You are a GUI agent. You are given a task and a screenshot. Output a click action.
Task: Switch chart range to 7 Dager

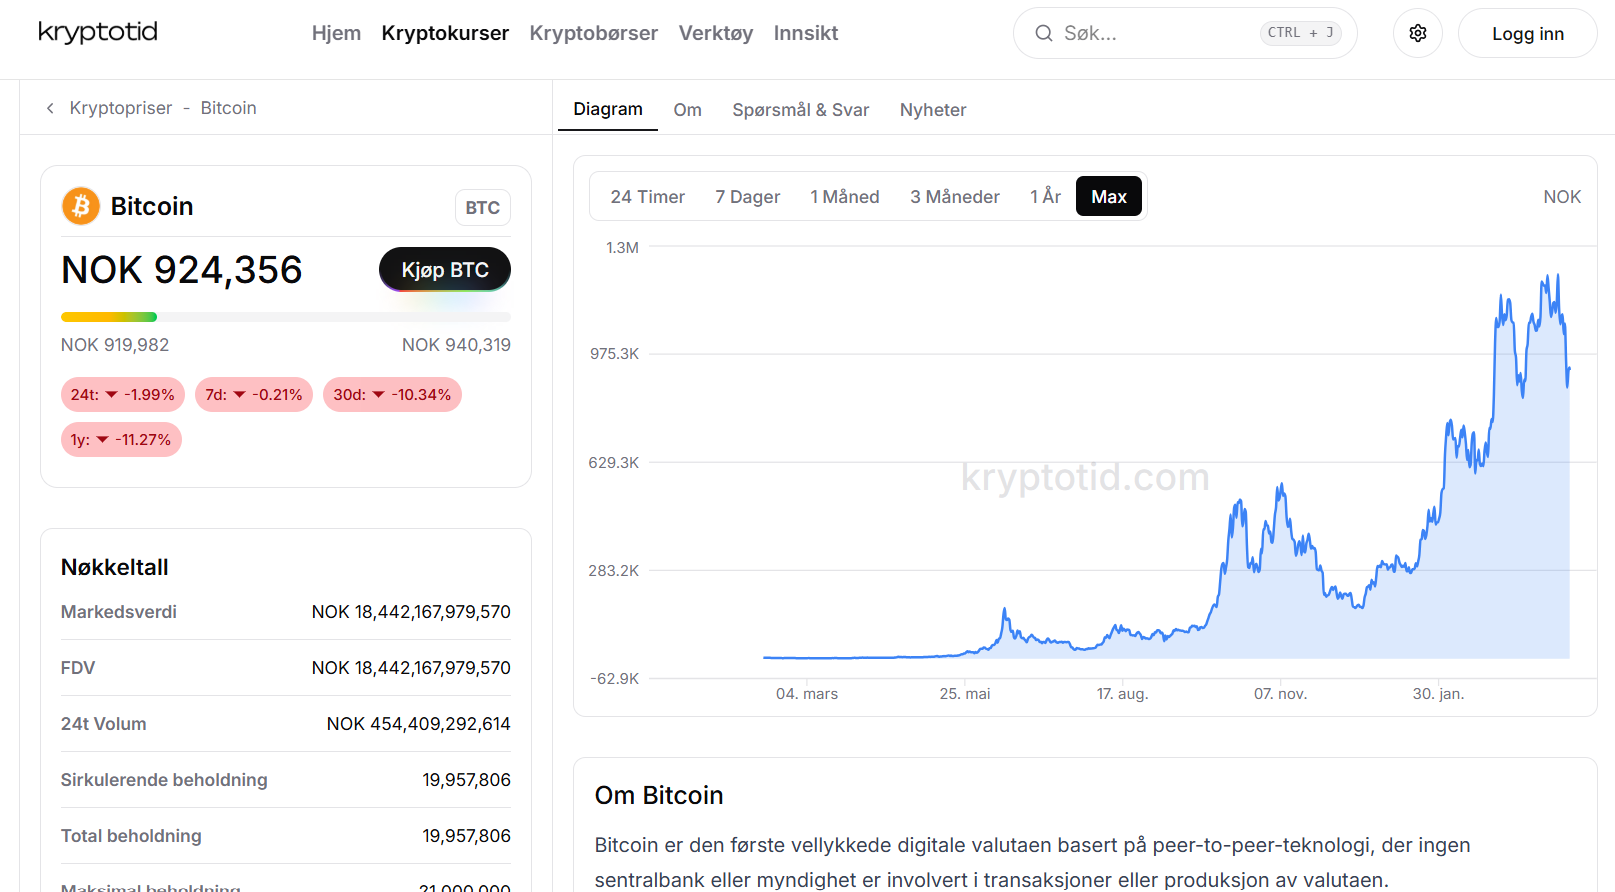click(747, 197)
